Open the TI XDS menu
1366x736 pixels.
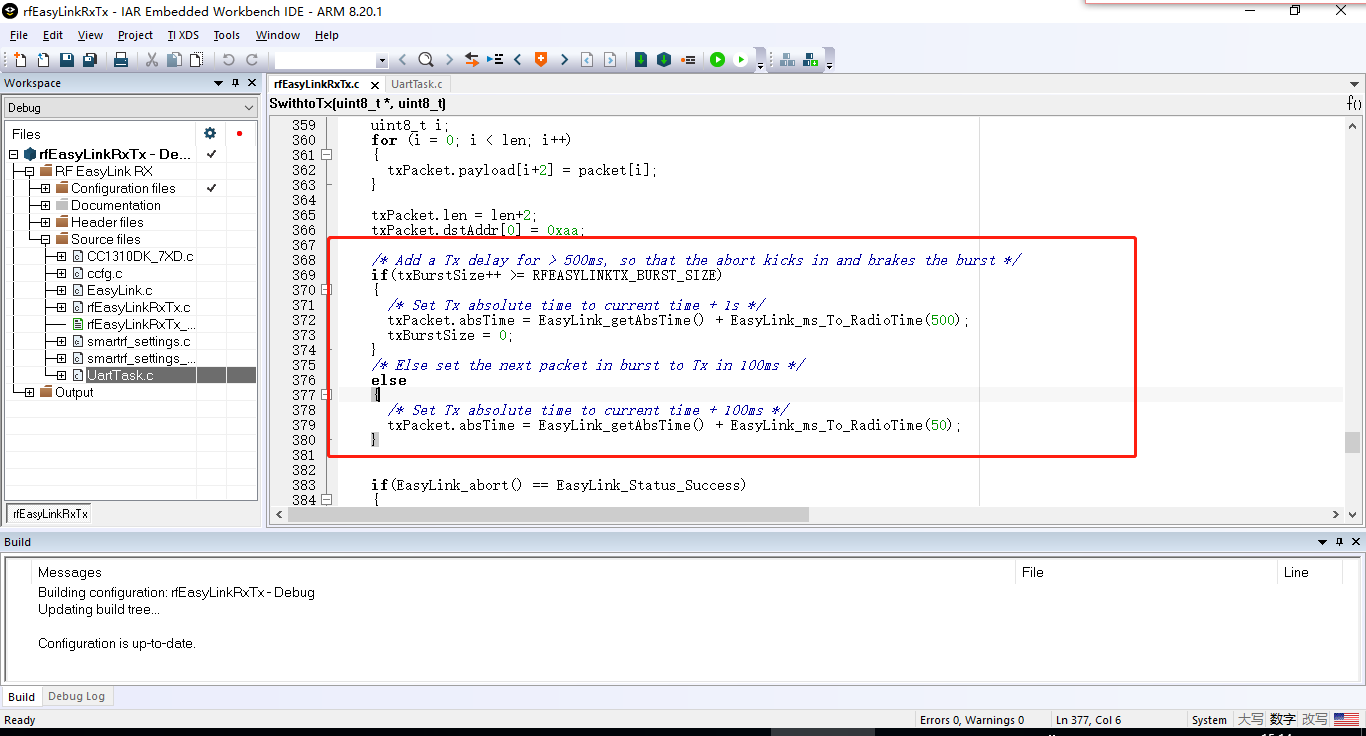click(x=183, y=35)
